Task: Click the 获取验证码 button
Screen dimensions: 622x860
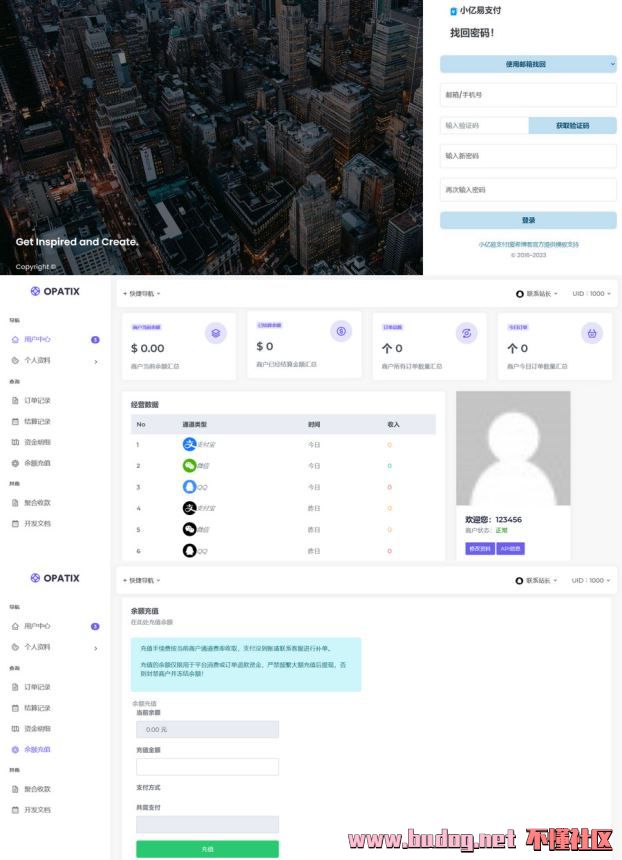Action: 572,126
